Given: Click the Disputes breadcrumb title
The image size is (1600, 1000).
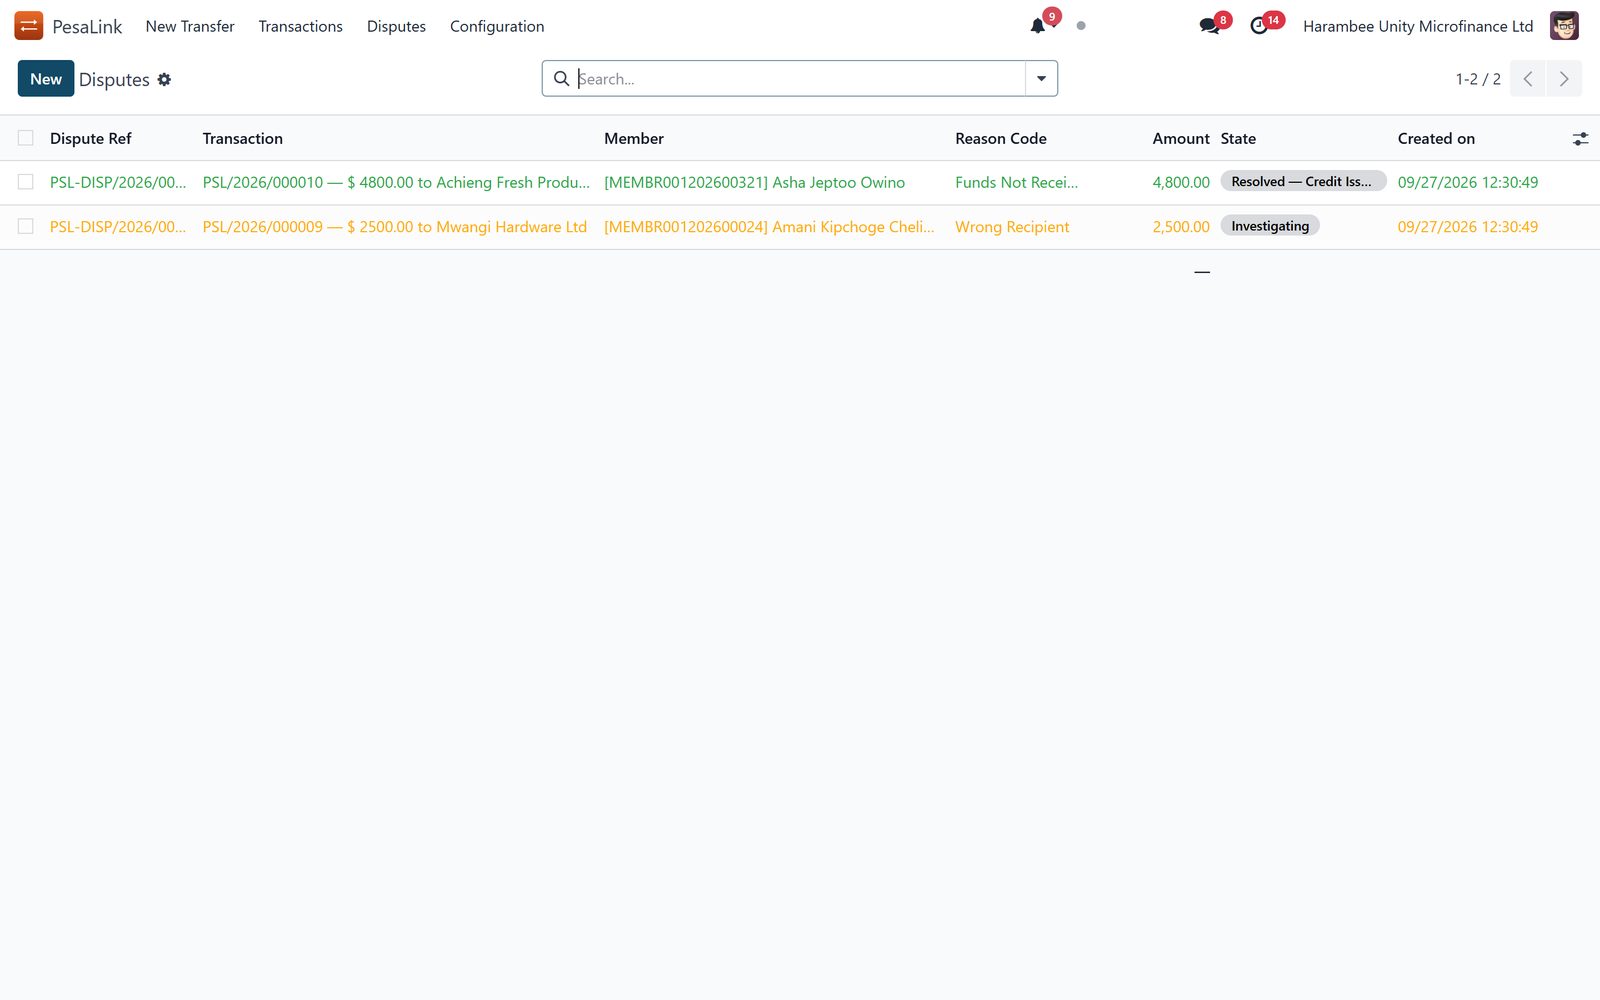Looking at the screenshot, I should tap(114, 79).
